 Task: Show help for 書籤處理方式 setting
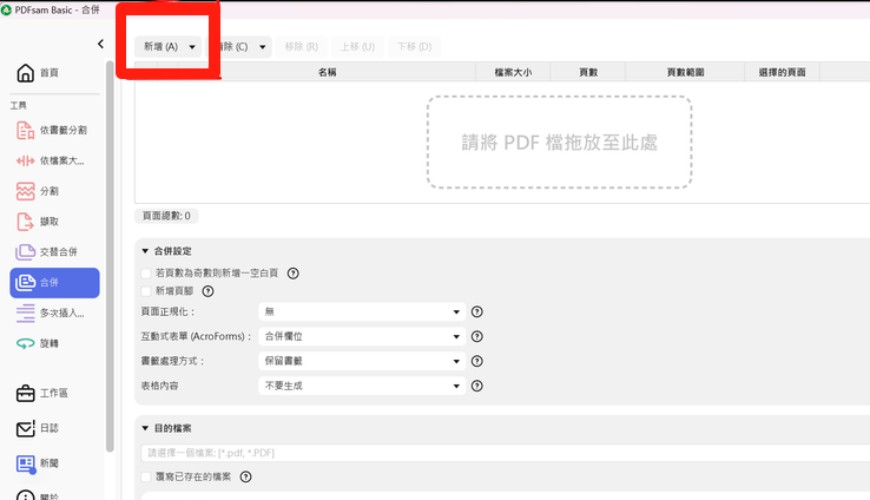coord(477,361)
